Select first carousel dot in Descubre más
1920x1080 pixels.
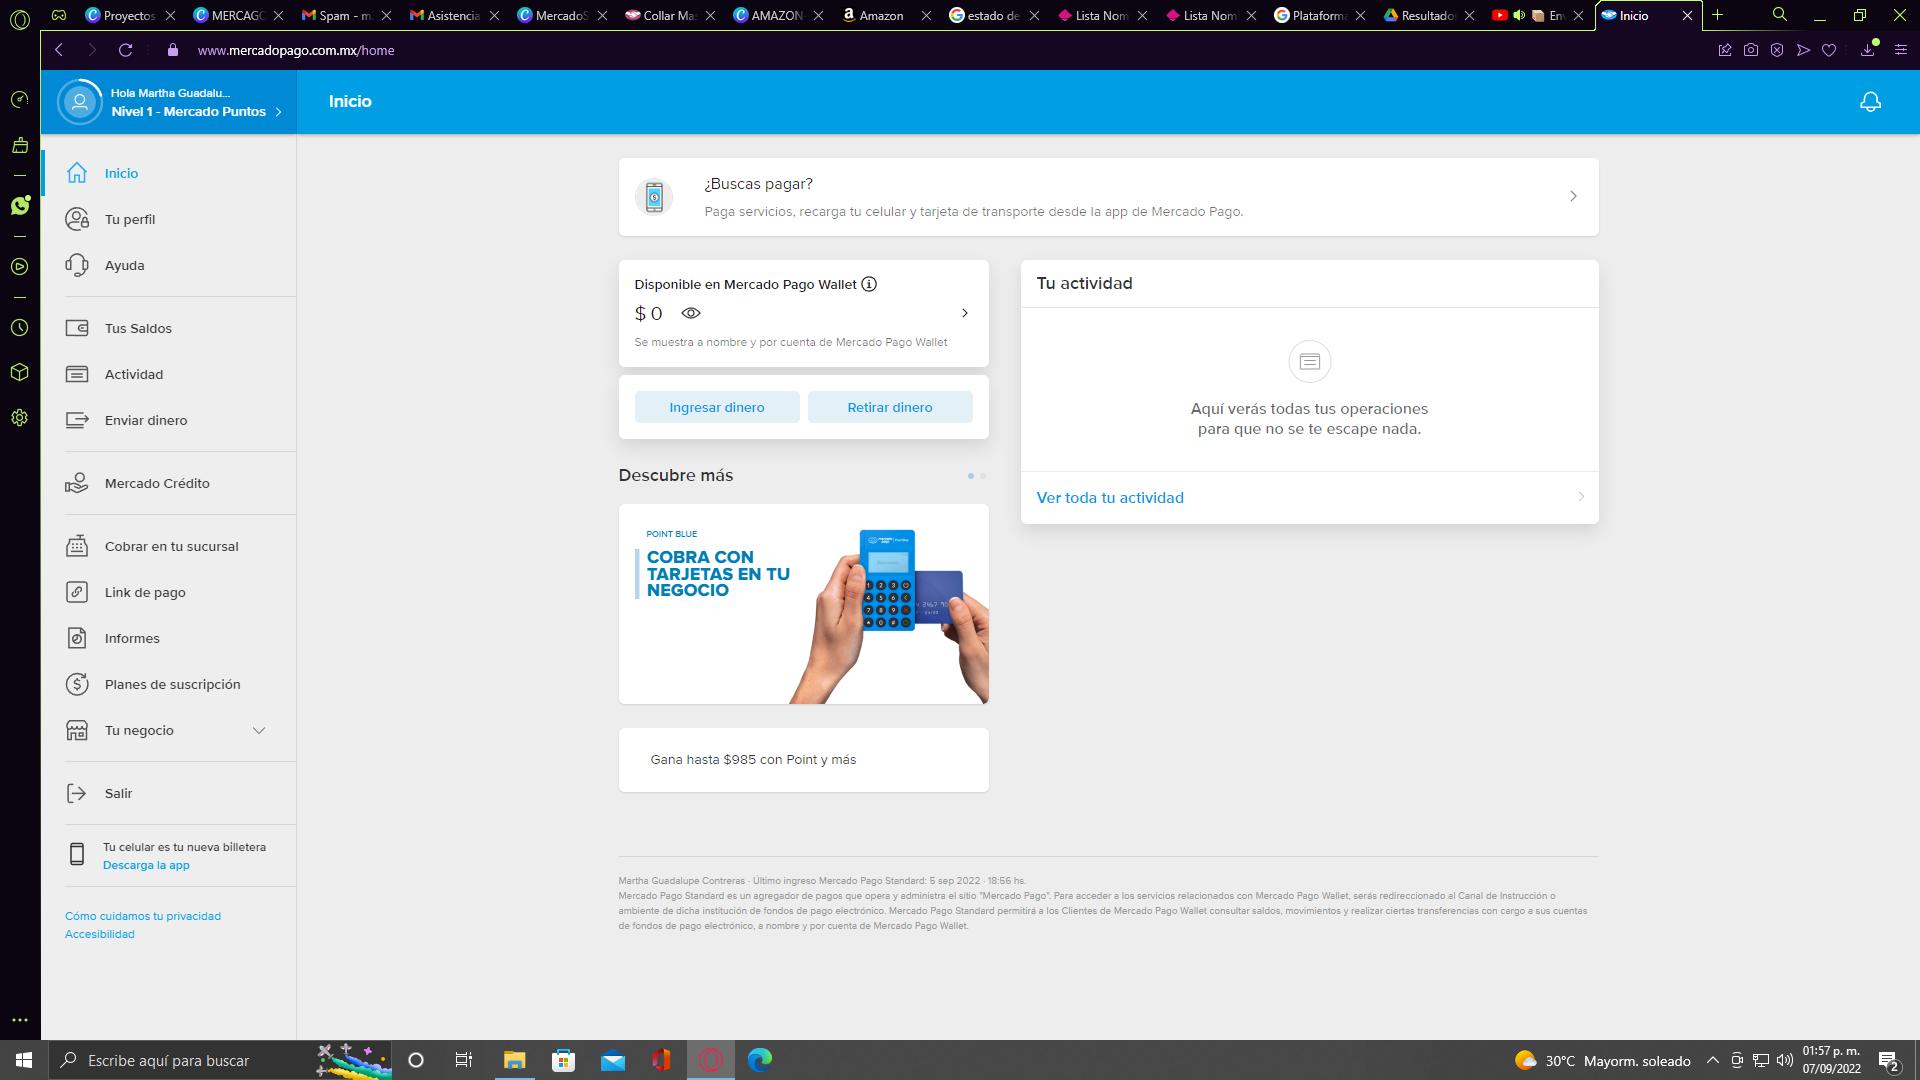pyautogui.click(x=970, y=476)
